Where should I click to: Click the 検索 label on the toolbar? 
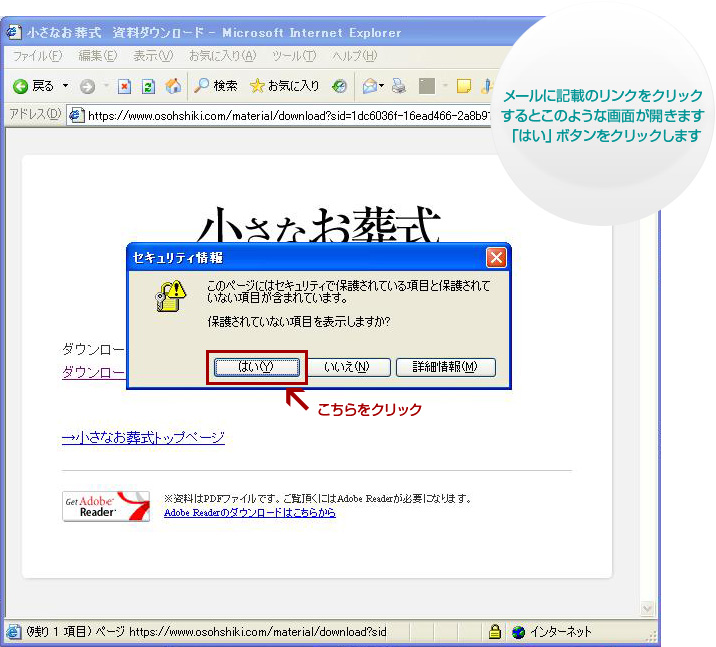point(226,85)
